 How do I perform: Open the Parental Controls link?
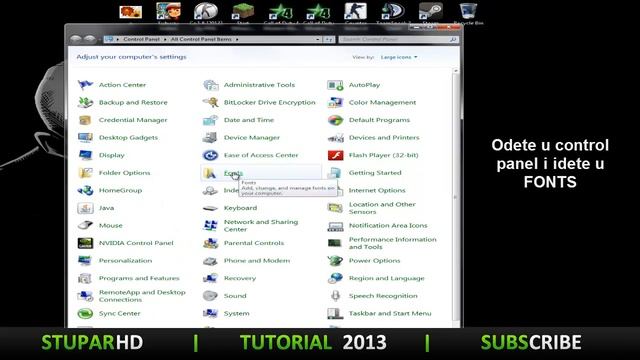point(254,243)
